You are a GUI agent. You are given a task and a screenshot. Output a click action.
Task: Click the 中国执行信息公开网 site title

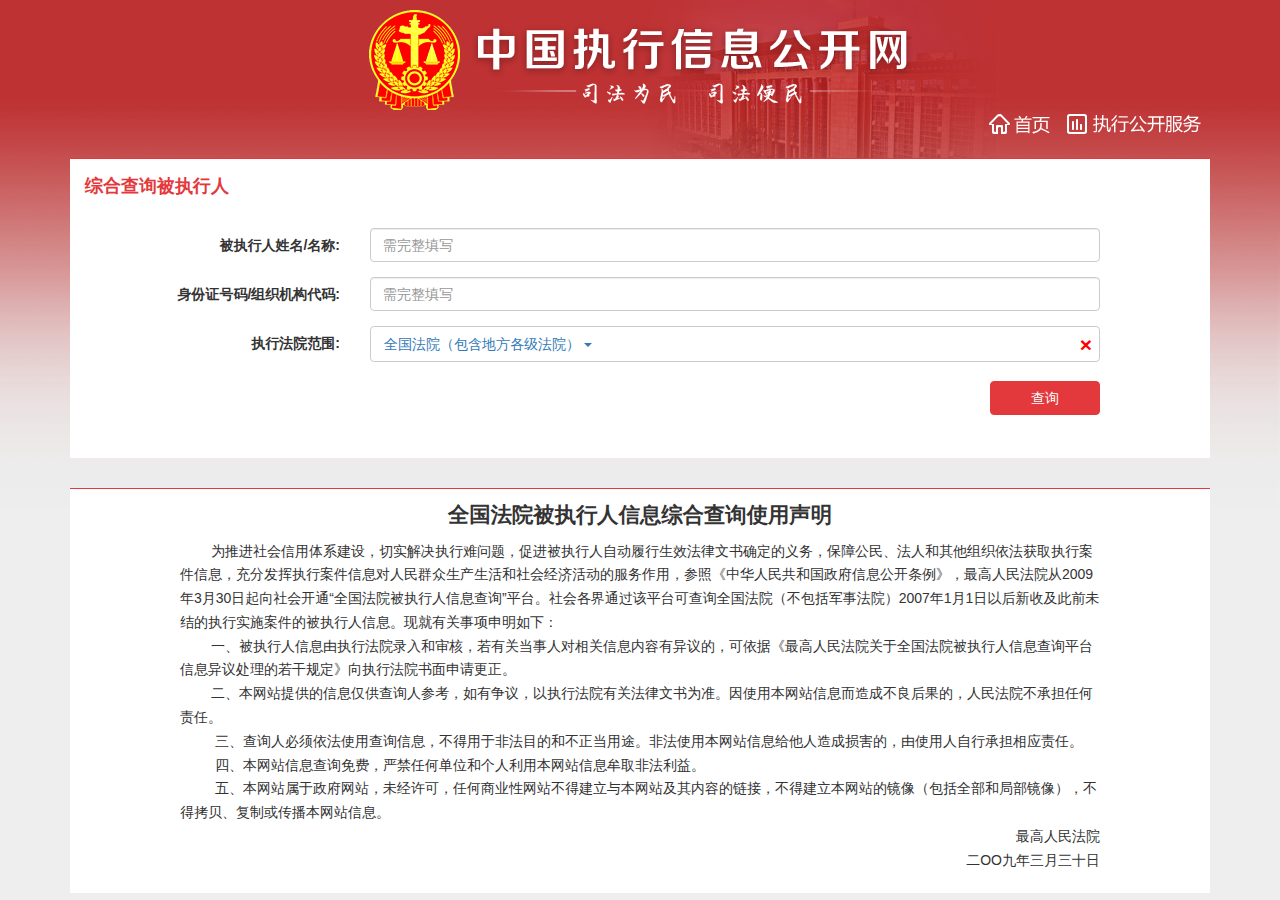(x=692, y=50)
